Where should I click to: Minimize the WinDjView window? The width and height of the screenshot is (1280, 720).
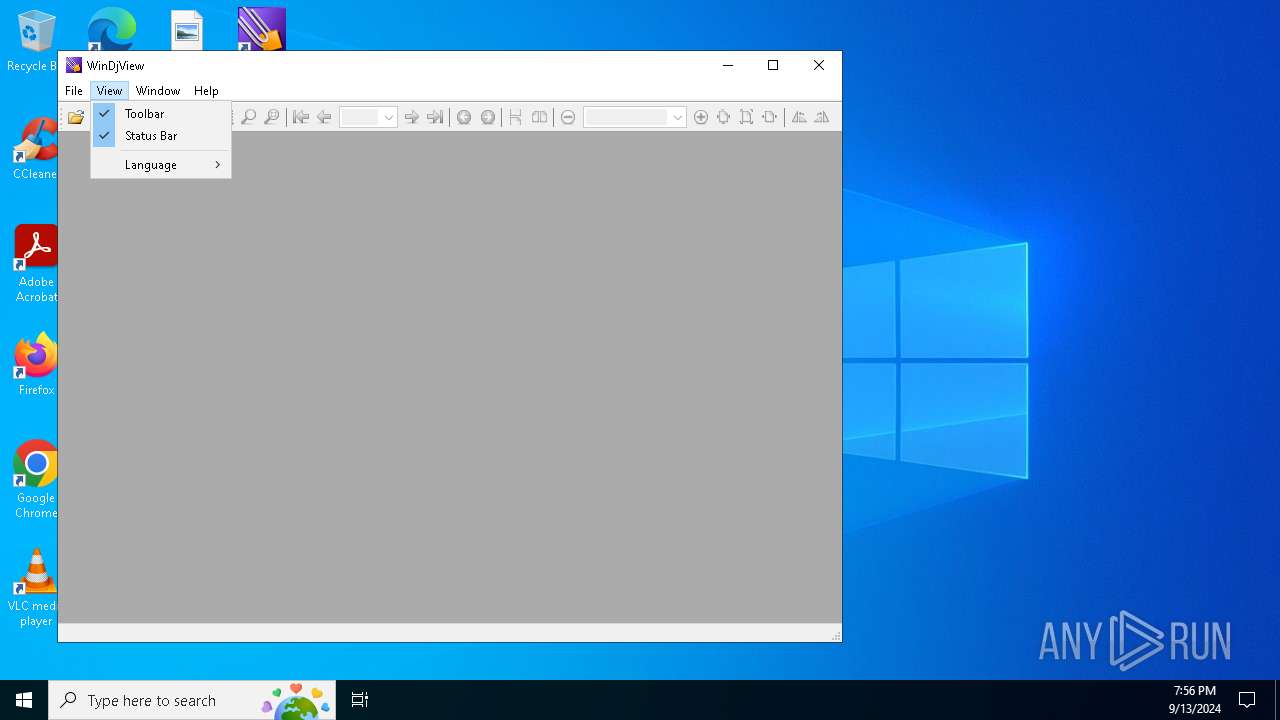point(727,65)
